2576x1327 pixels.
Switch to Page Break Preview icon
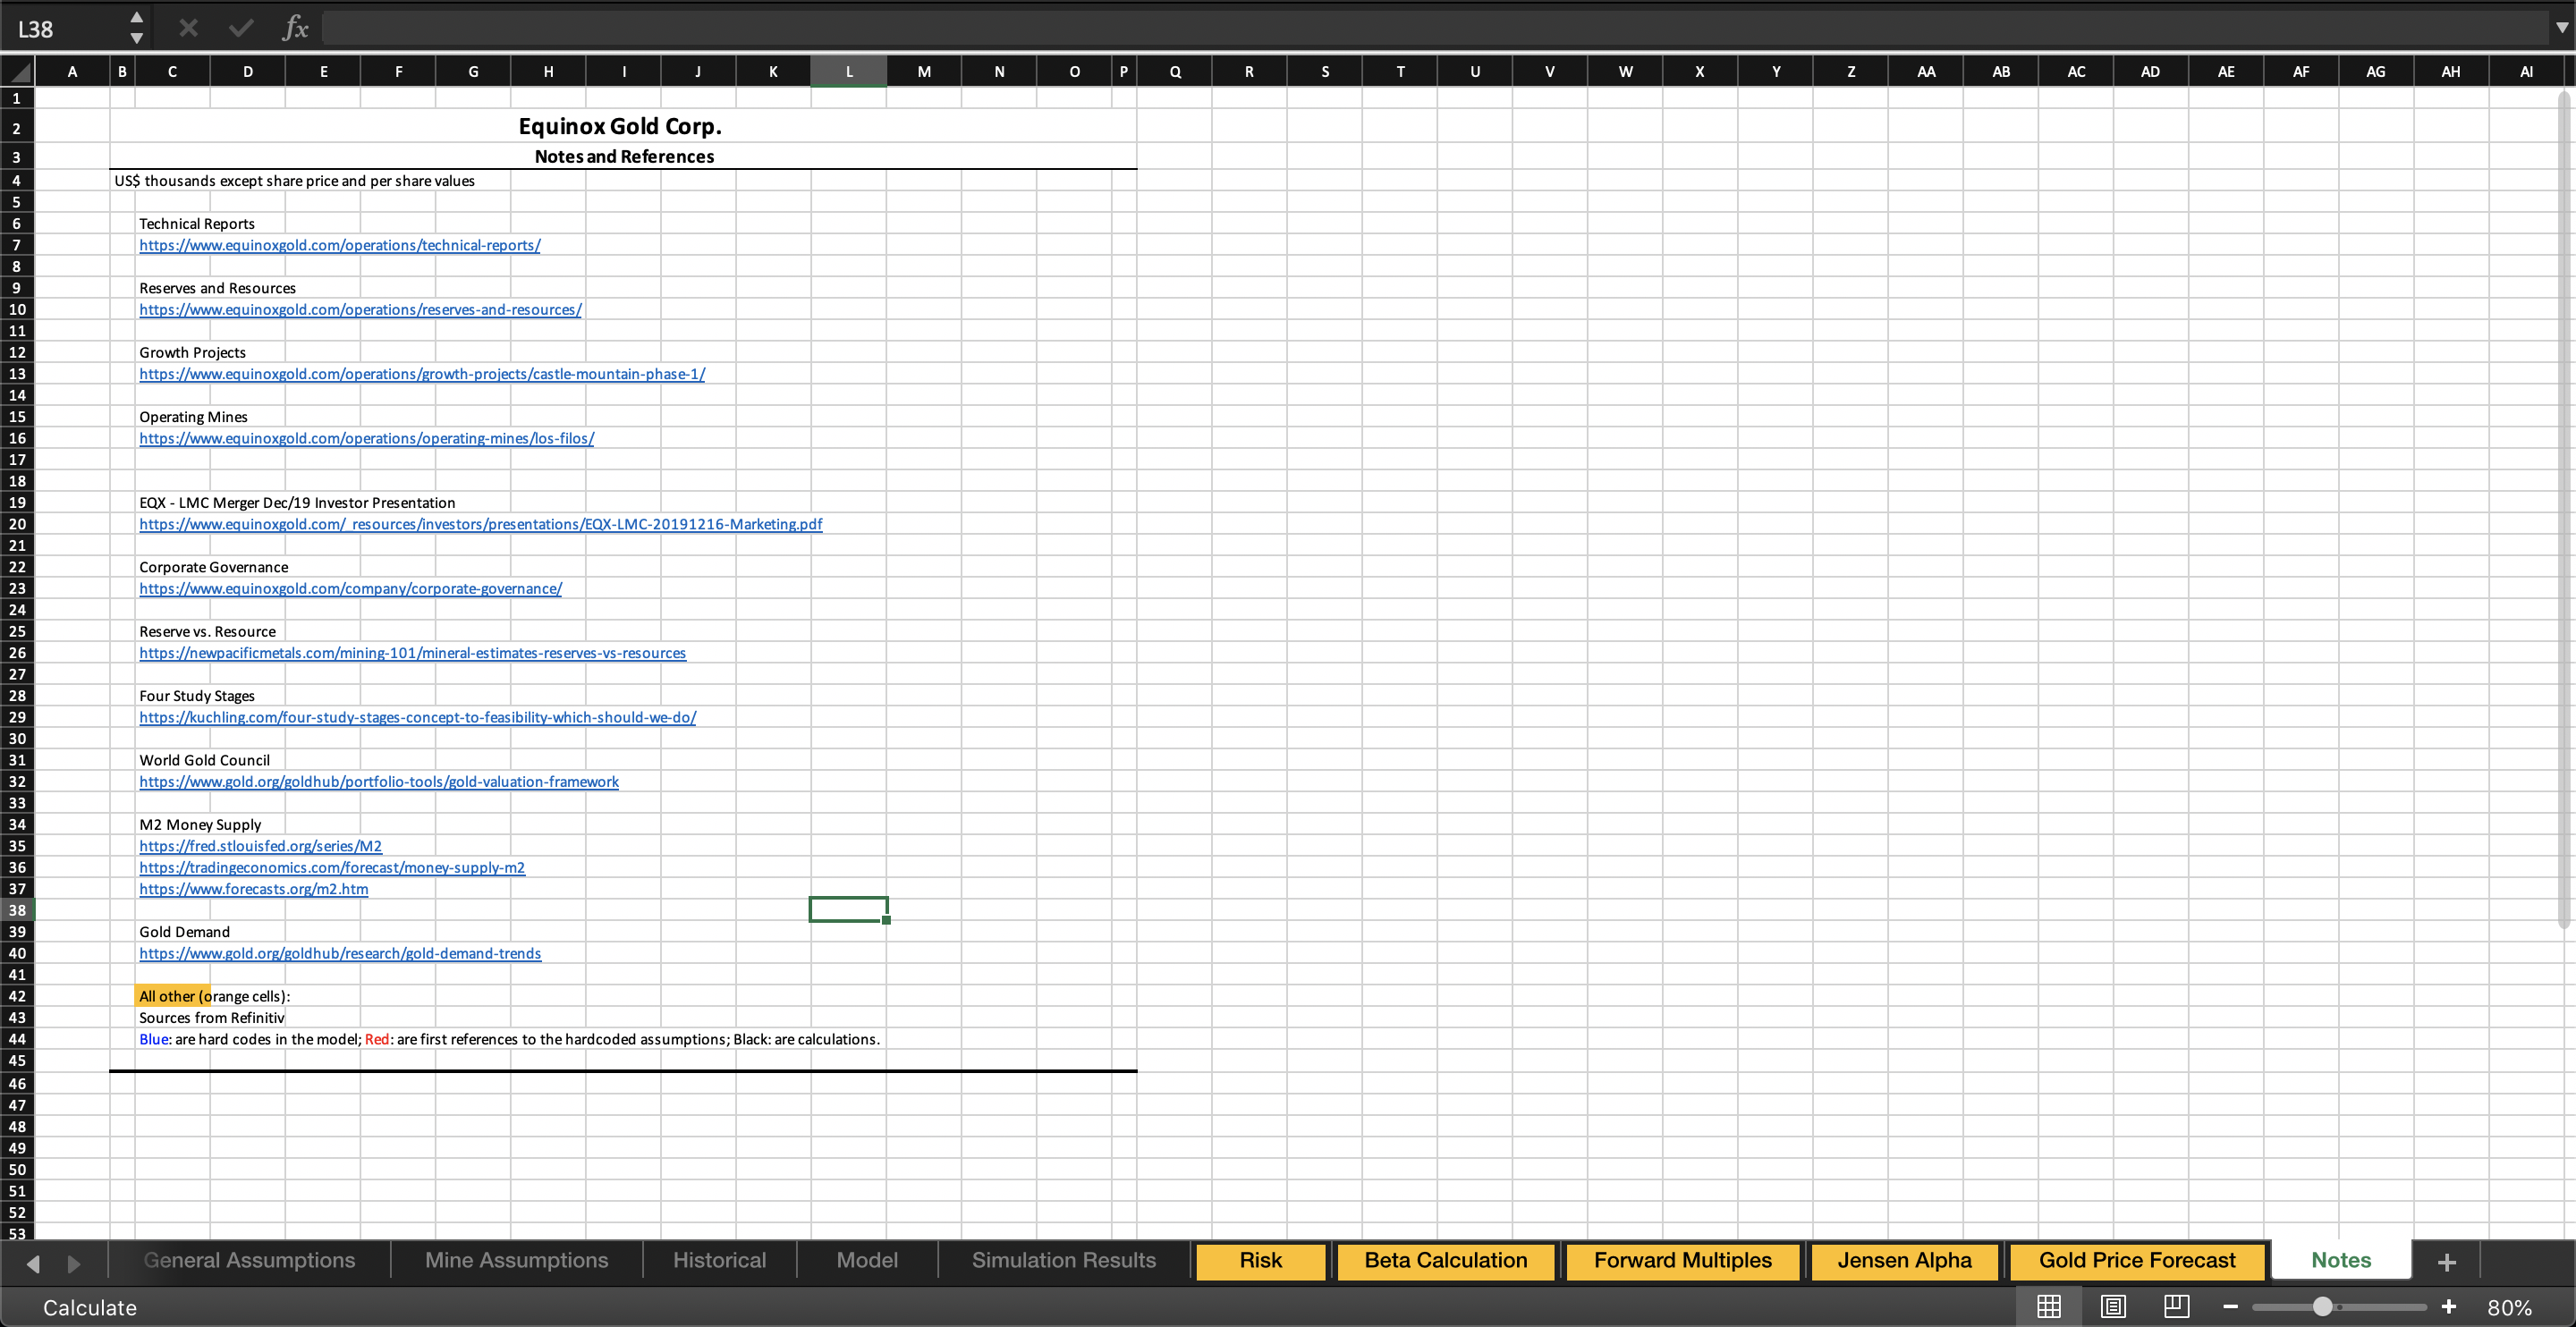2176,1306
